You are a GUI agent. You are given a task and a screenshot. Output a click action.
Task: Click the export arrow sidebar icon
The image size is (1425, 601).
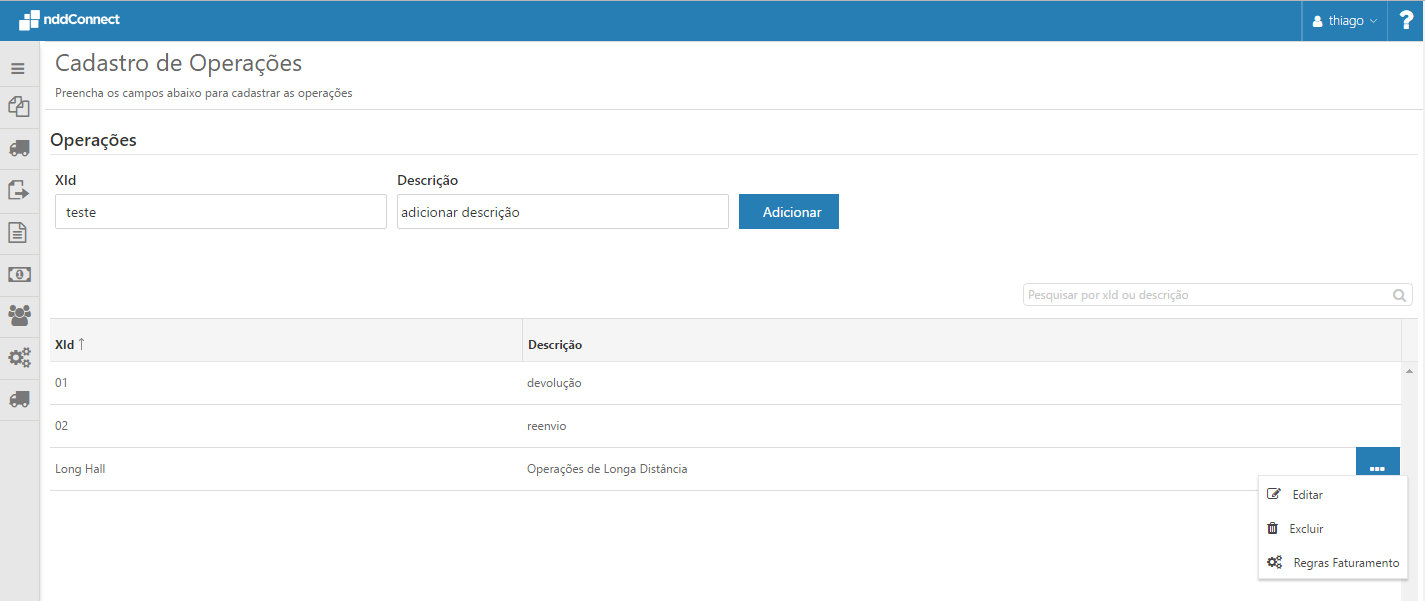(x=18, y=190)
